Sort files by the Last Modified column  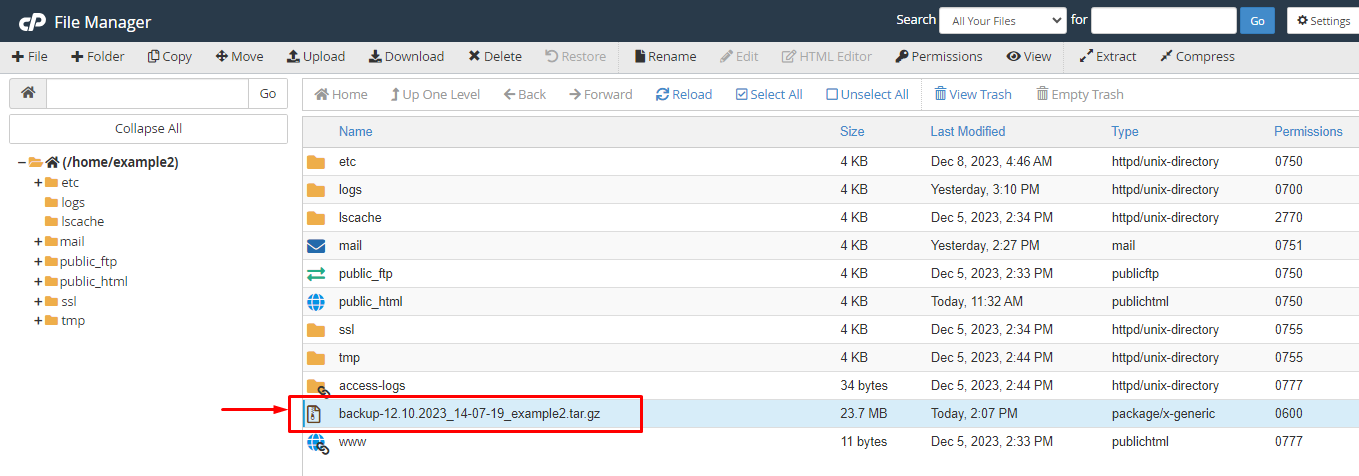(967, 131)
